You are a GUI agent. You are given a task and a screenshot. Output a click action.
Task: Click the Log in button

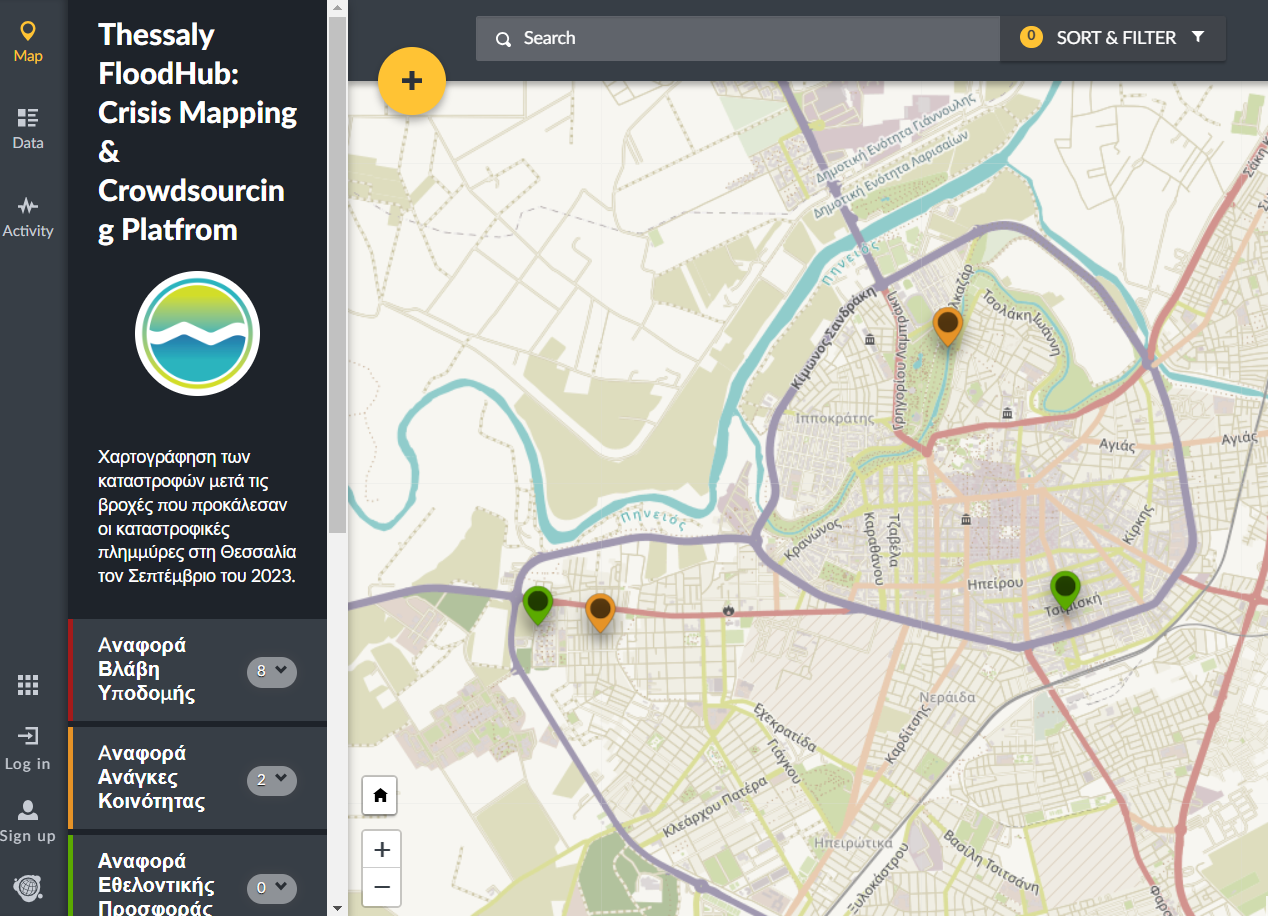(x=27, y=749)
